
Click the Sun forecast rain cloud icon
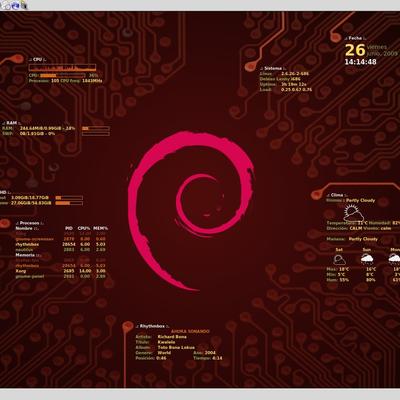pos(367,259)
